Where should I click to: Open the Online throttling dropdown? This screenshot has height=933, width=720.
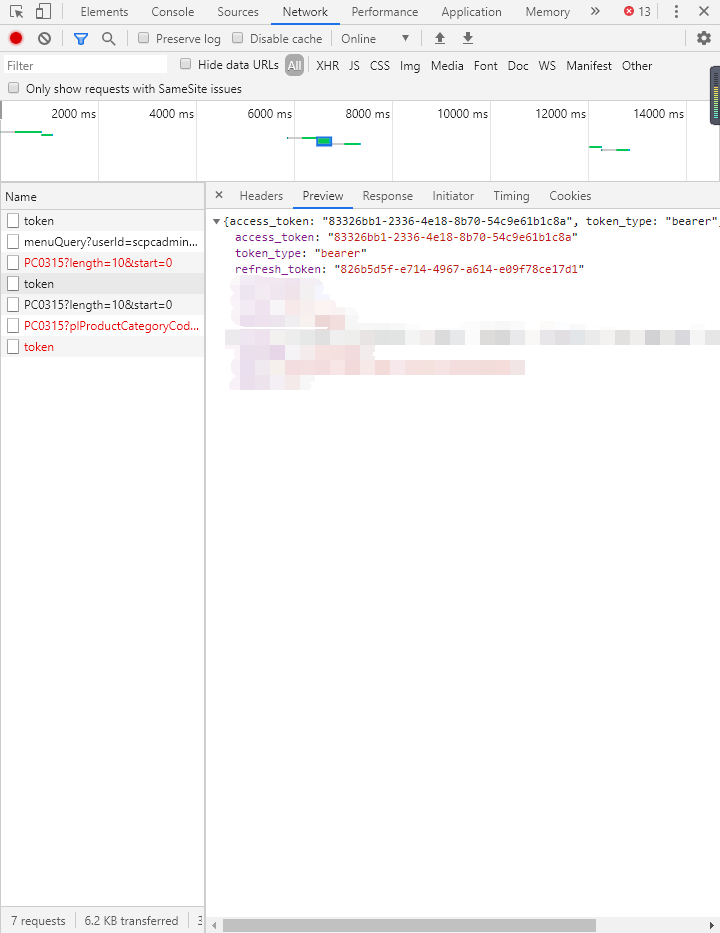[375, 39]
